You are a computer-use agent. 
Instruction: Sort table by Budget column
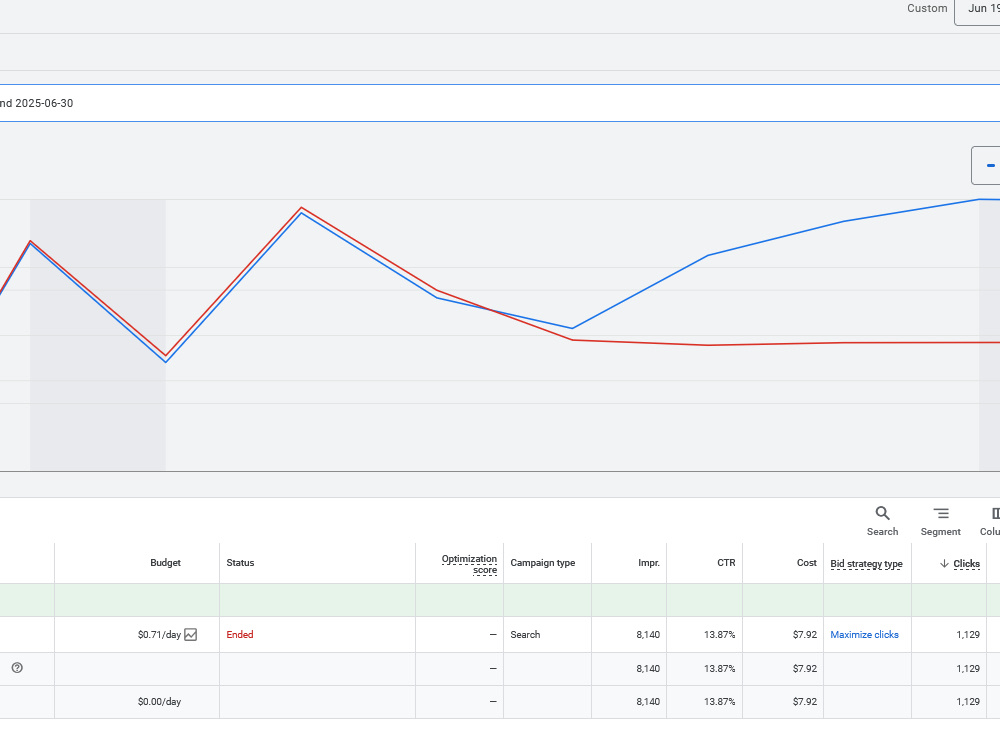(165, 562)
